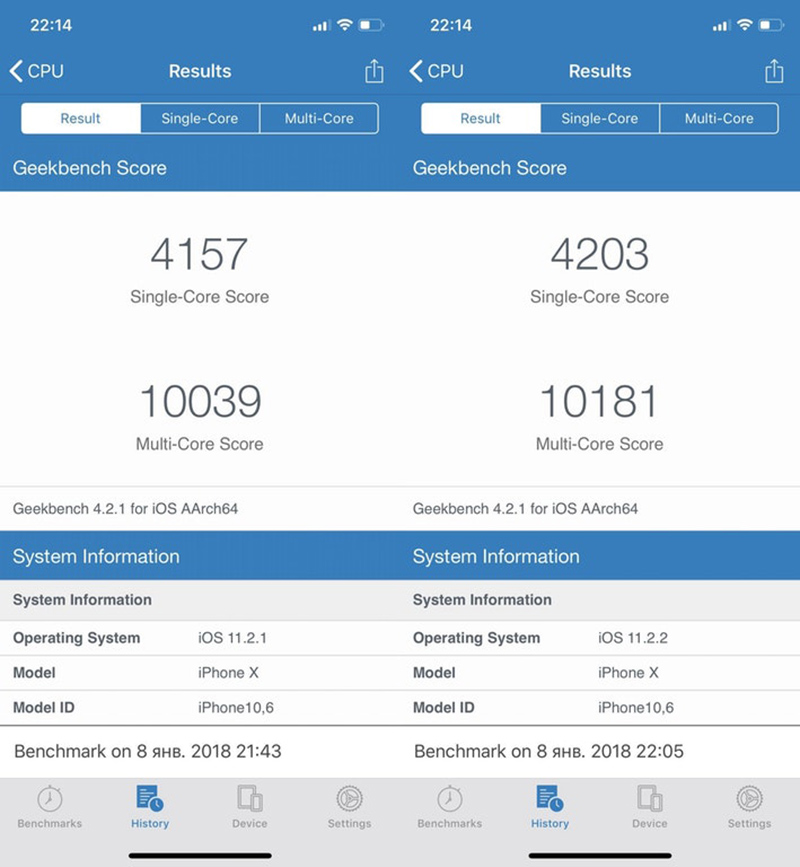The width and height of the screenshot is (800, 867).
Task: Select Result tab in left screen
Action: pyautogui.click(x=81, y=118)
